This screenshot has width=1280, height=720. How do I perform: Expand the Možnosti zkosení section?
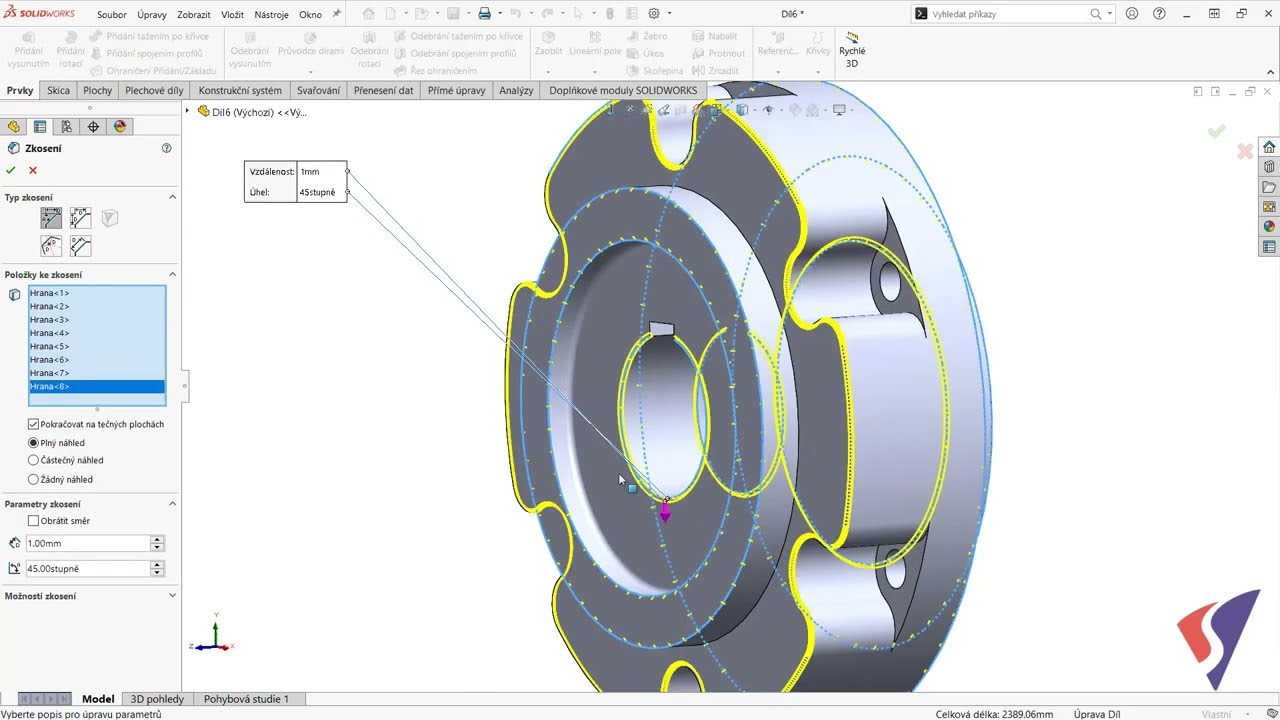(x=172, y=596)
